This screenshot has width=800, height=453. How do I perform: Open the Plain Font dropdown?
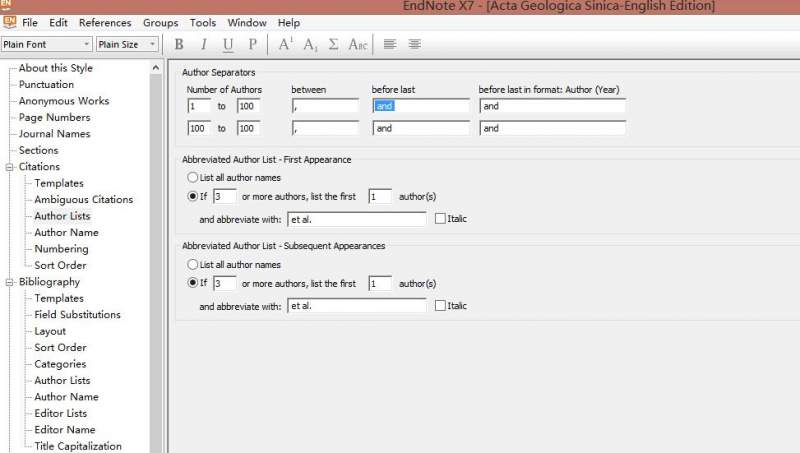click(x=46, y=44)
